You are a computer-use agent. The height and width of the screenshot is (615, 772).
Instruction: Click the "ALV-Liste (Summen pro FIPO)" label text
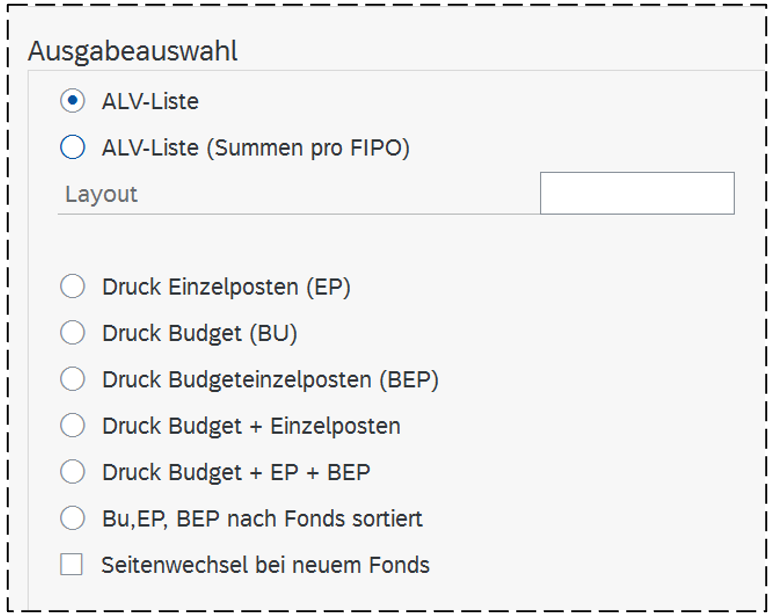point(256,148)
